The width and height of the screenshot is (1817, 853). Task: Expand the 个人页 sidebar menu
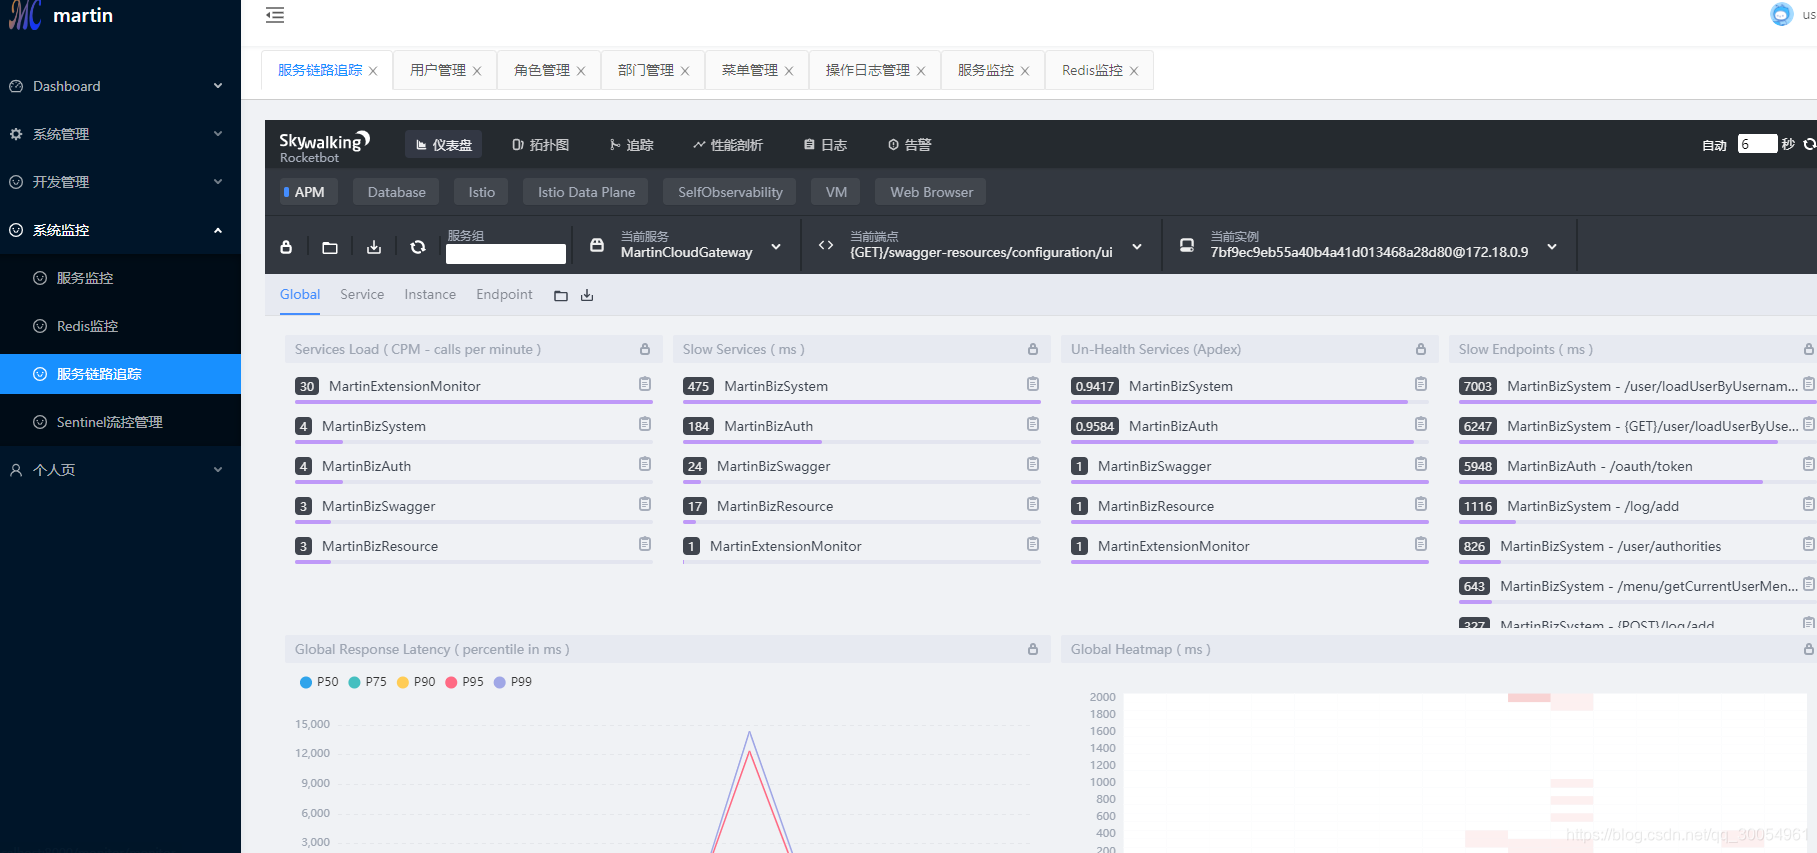[120, 470]
